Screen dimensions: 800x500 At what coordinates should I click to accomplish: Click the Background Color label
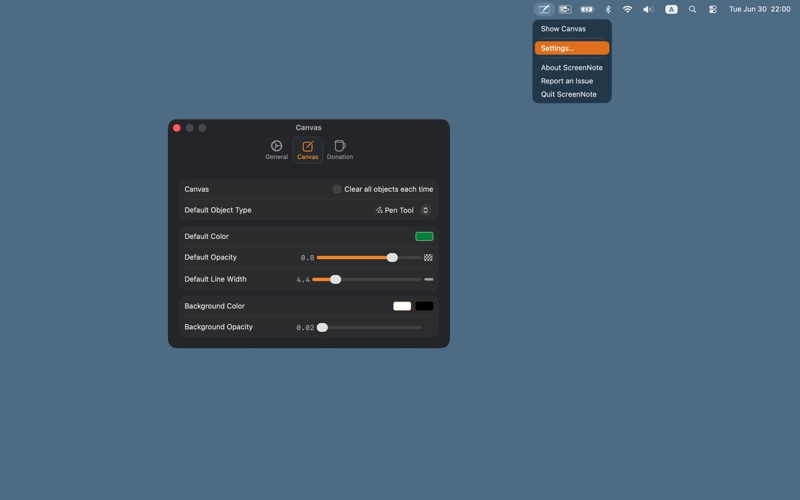coord(214,306)
